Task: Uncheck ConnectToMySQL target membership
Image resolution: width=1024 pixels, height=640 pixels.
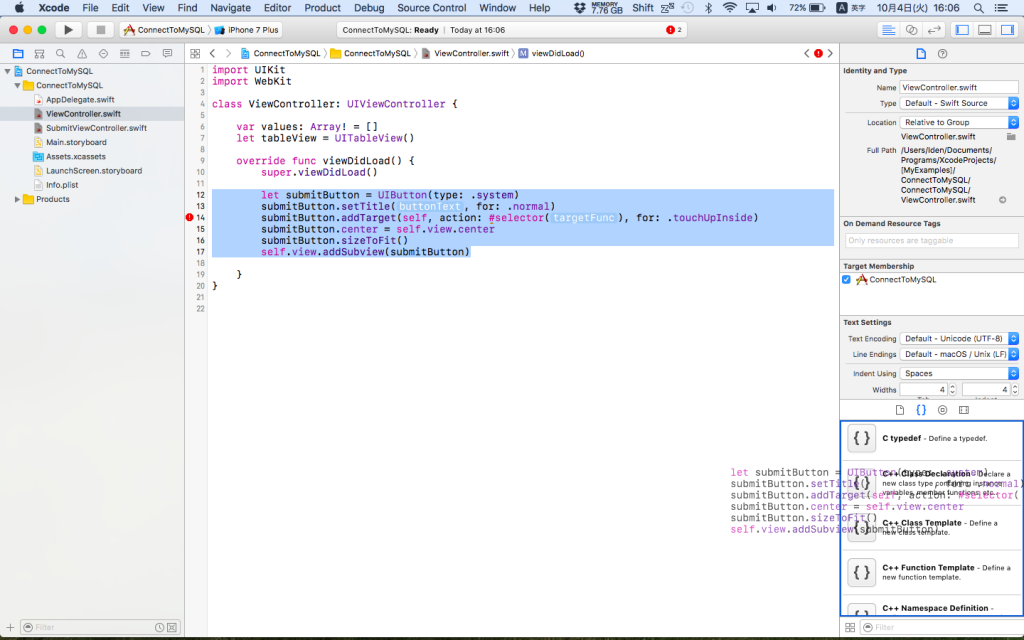Action: pyautogui.click(x=847, y=280)
